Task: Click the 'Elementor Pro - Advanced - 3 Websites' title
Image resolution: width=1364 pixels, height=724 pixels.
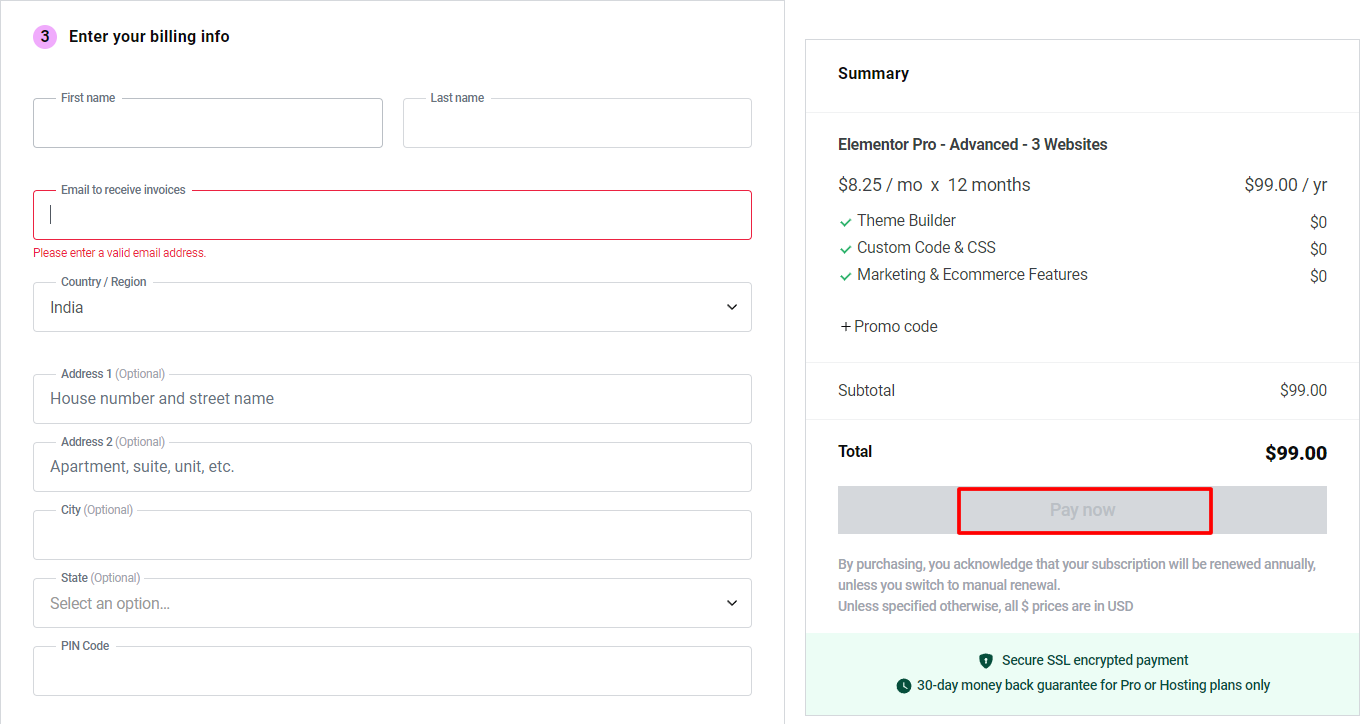Action: point(973,145)
